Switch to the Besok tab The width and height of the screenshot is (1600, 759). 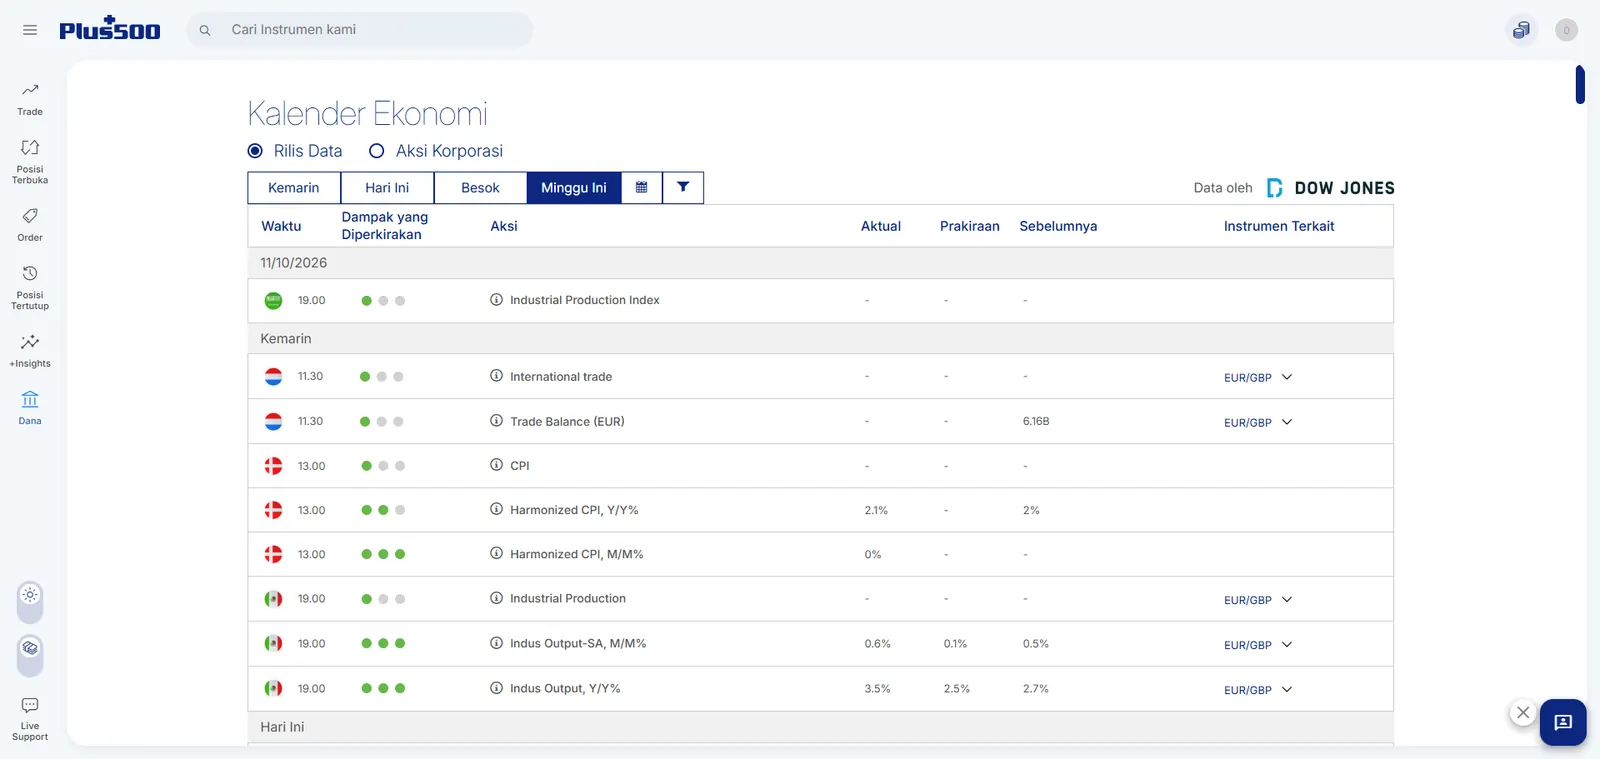[x=480, y=187]
